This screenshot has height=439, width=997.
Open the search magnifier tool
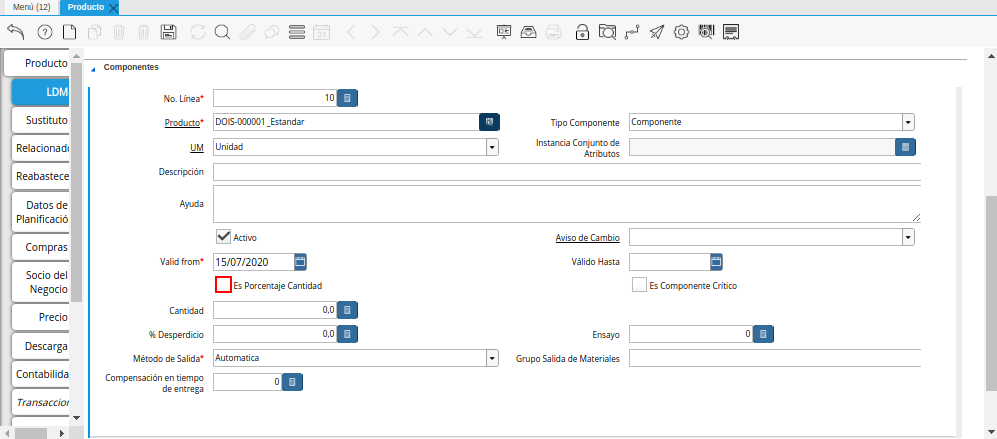(222, 32)
